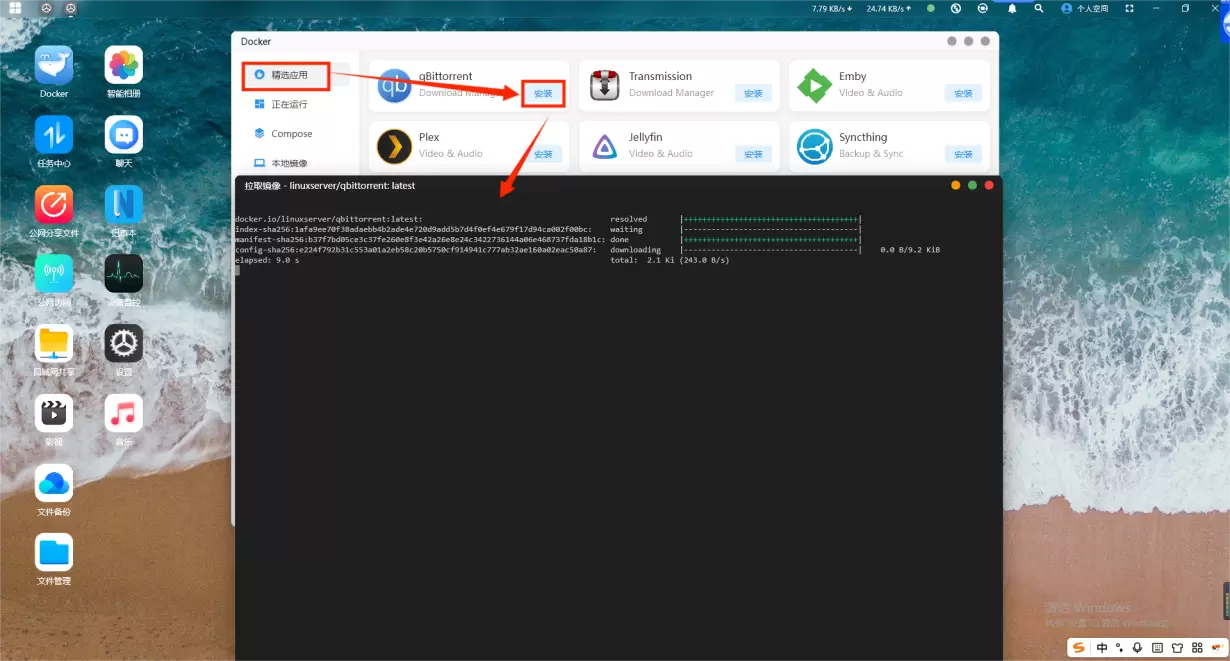Screen dimensions: 1230x661
Task: Open the 文件备份 cloud backup icon
Action: [54, 483]
